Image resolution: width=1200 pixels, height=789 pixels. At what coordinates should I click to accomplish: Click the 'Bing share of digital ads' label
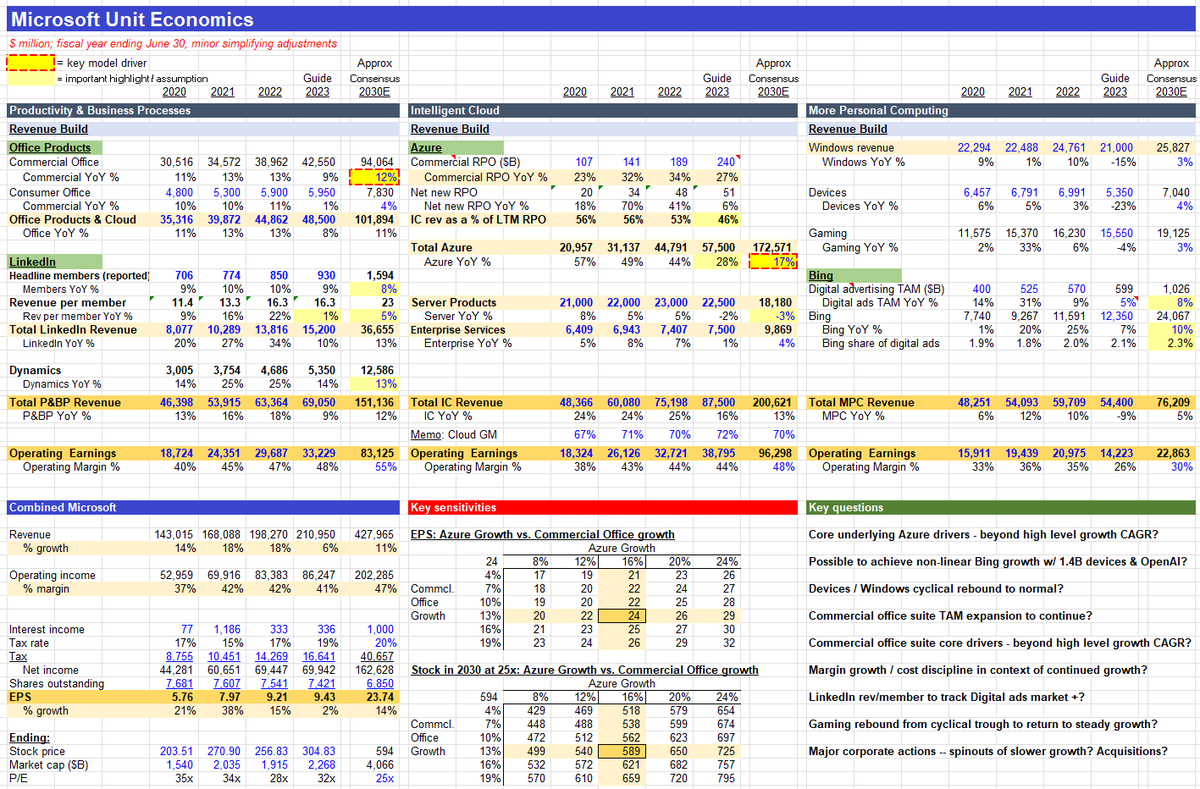pyautogui.click(x=881, y=343)
